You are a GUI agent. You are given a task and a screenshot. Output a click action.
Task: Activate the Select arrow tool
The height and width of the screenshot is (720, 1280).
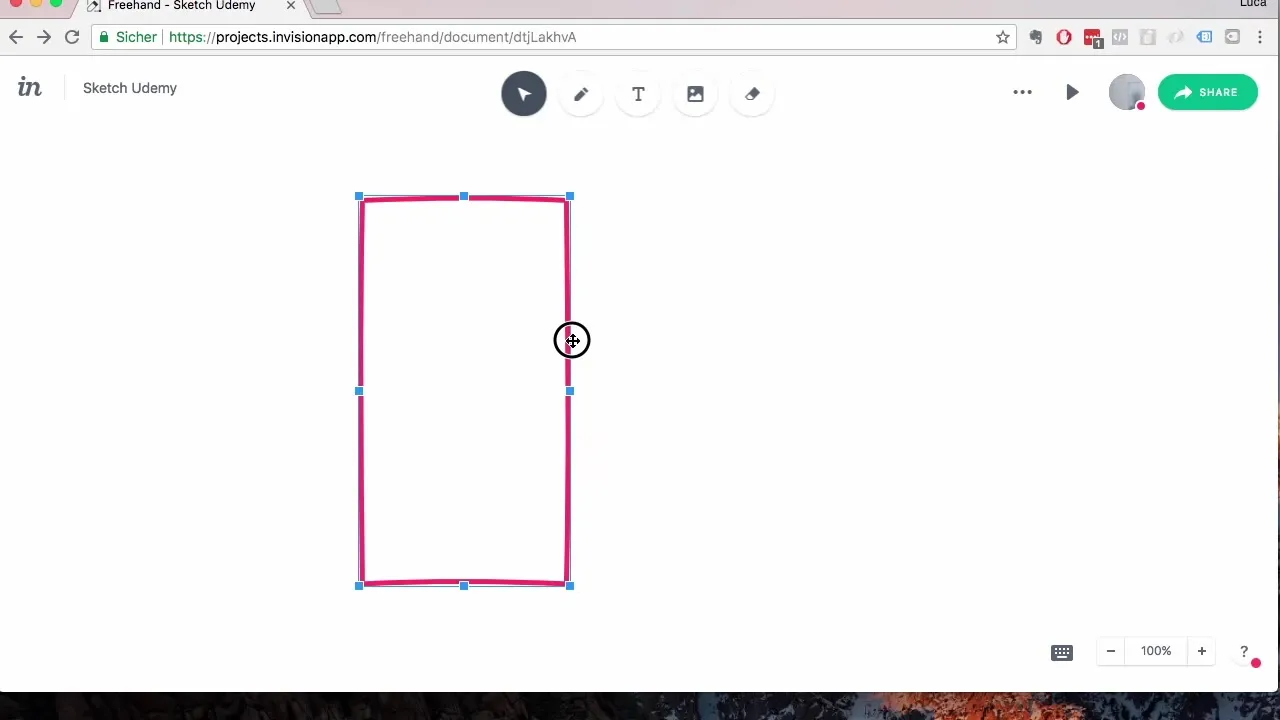click(x=524, y=94)
